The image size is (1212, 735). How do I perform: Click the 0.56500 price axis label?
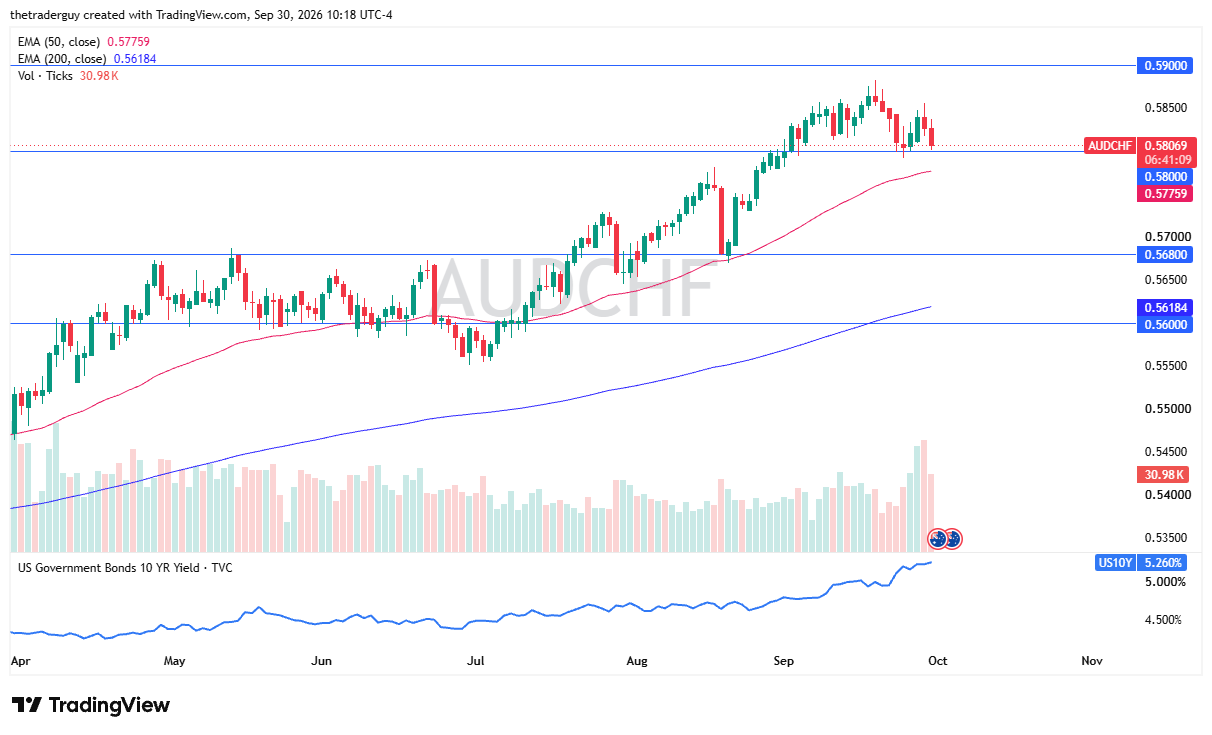[x=1165, y=280]
